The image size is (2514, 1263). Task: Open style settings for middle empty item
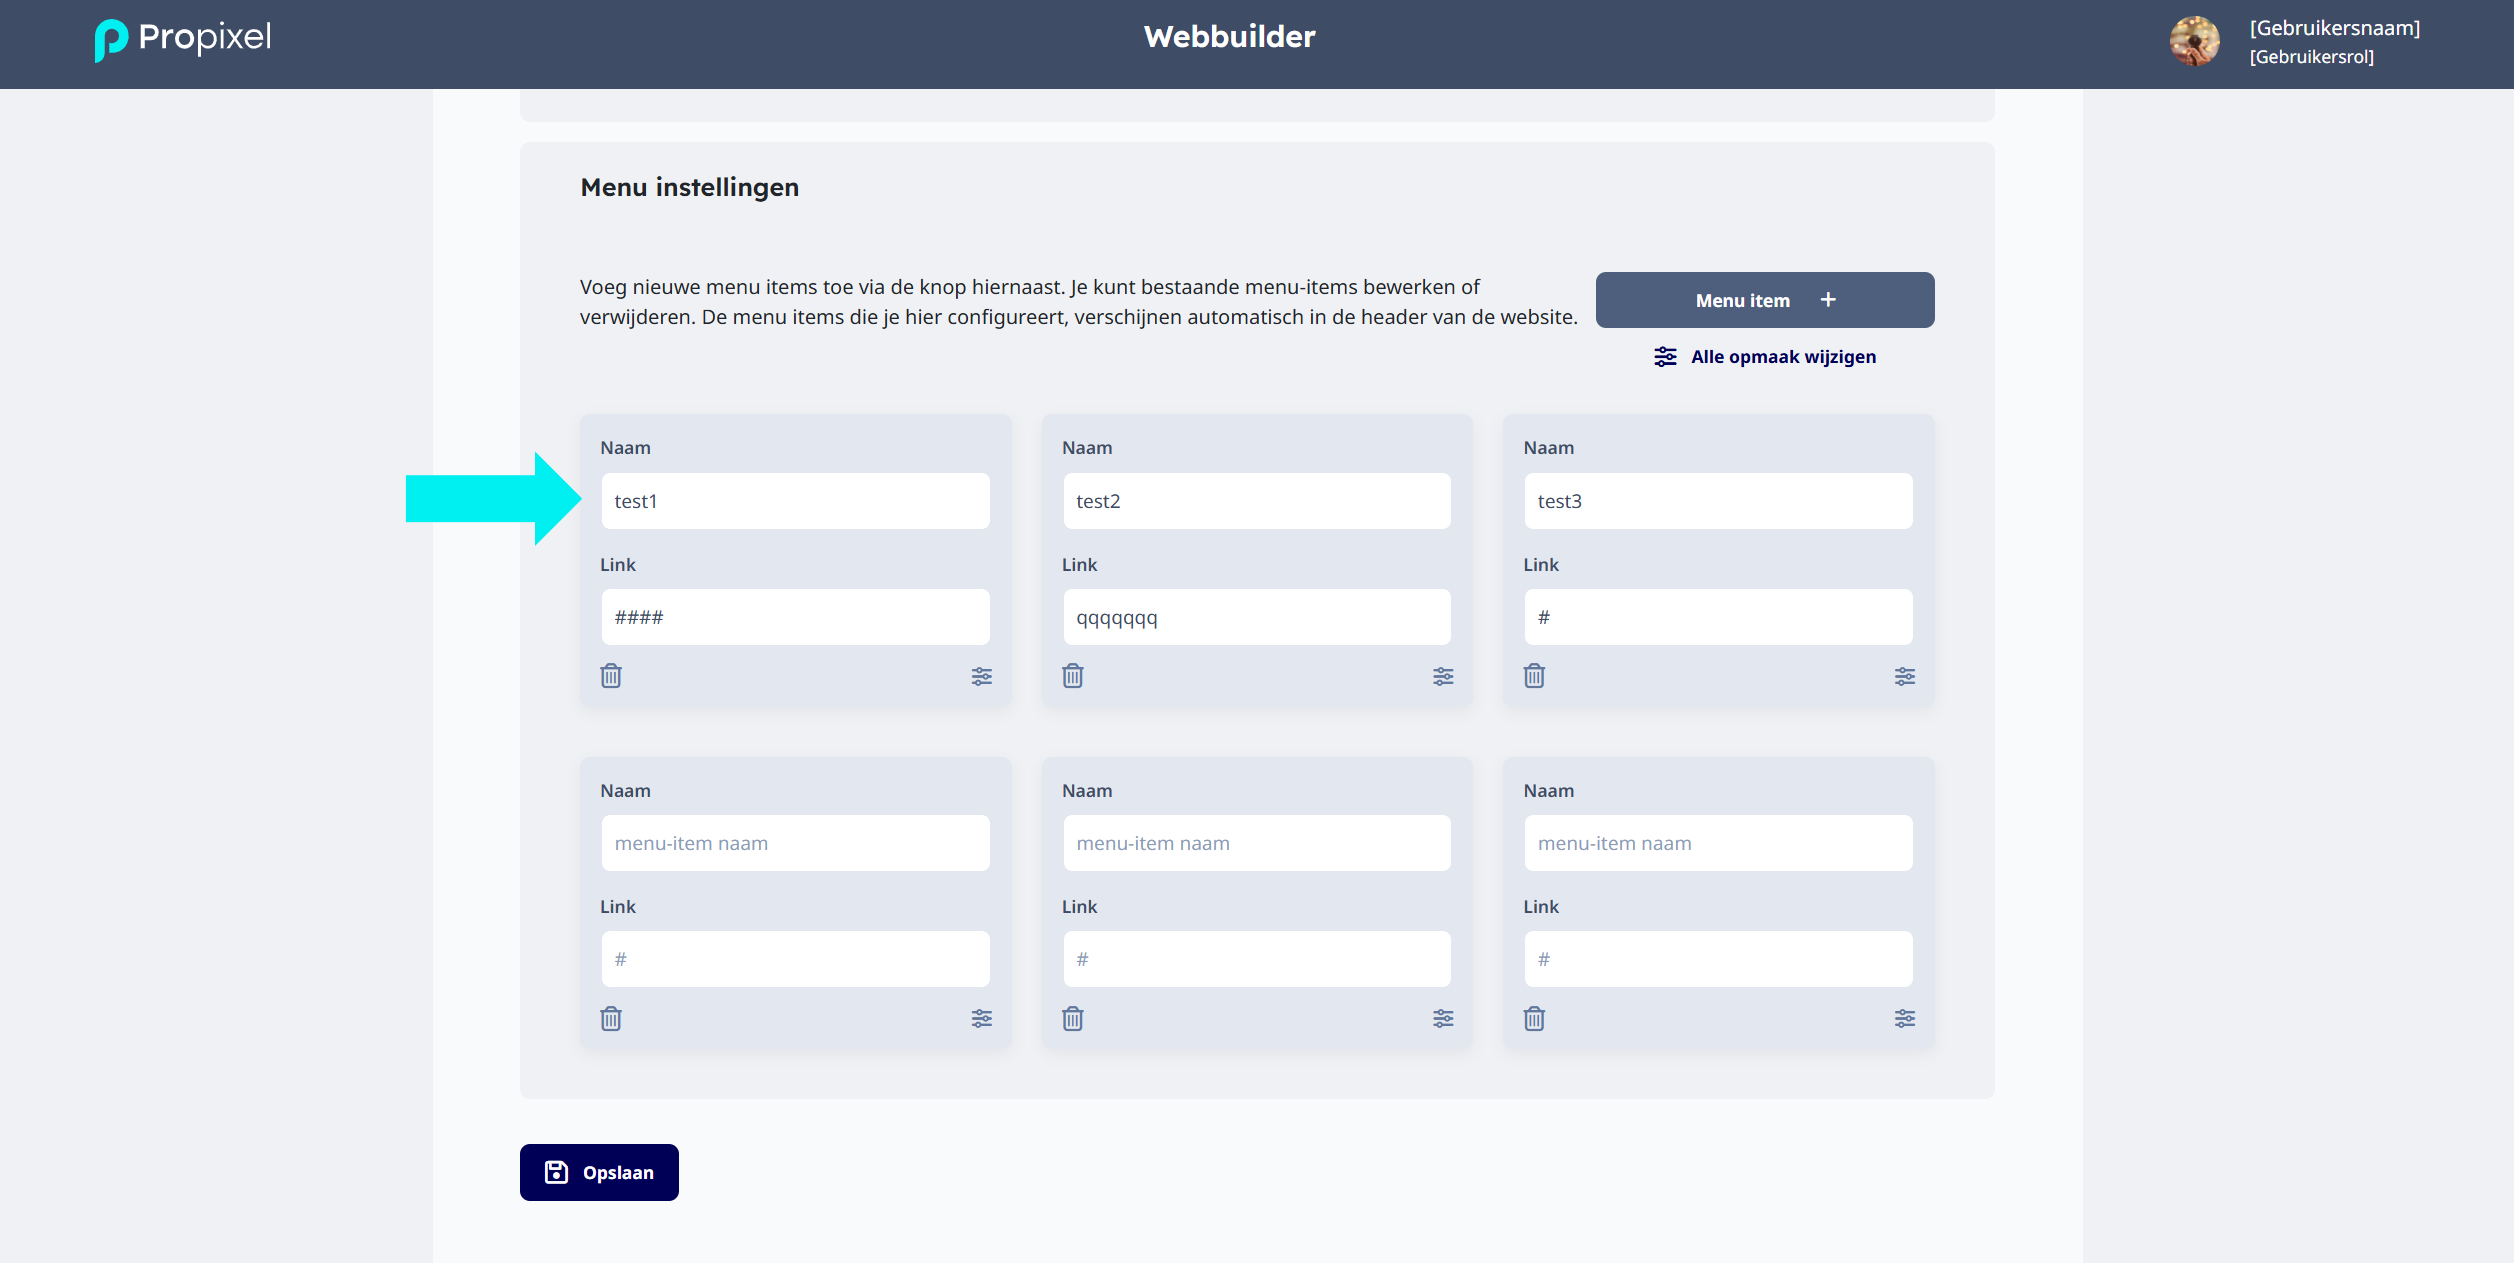(x=1443, y=1018)
